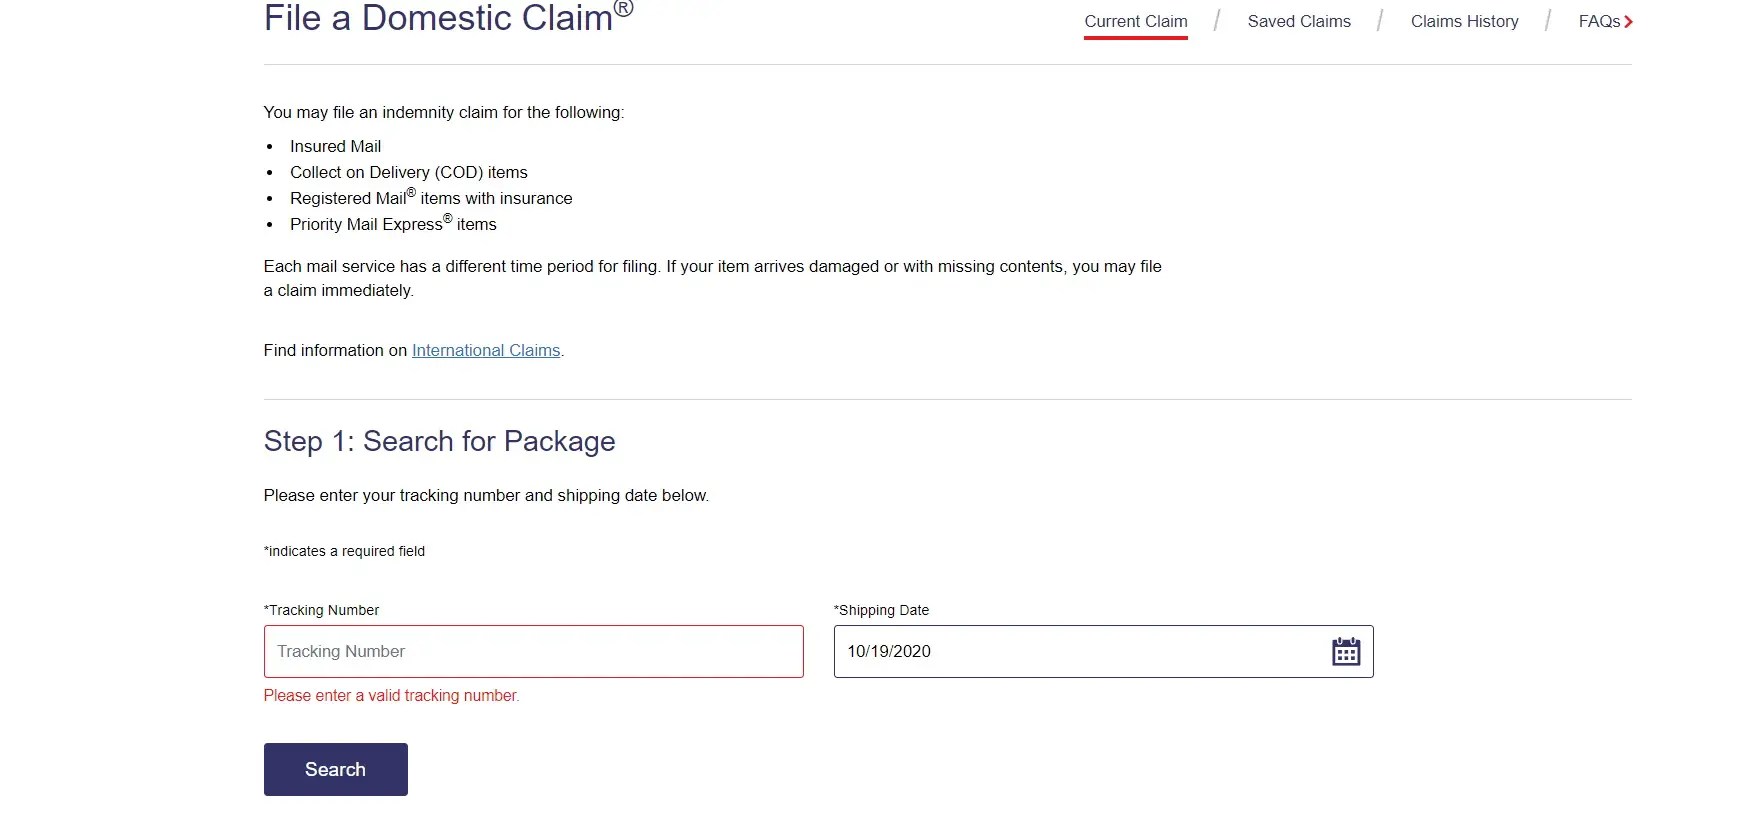Select the Priority Mail Express items bullet
The height and width of the screenshot is (827, 1760).
tap(393, 224)
